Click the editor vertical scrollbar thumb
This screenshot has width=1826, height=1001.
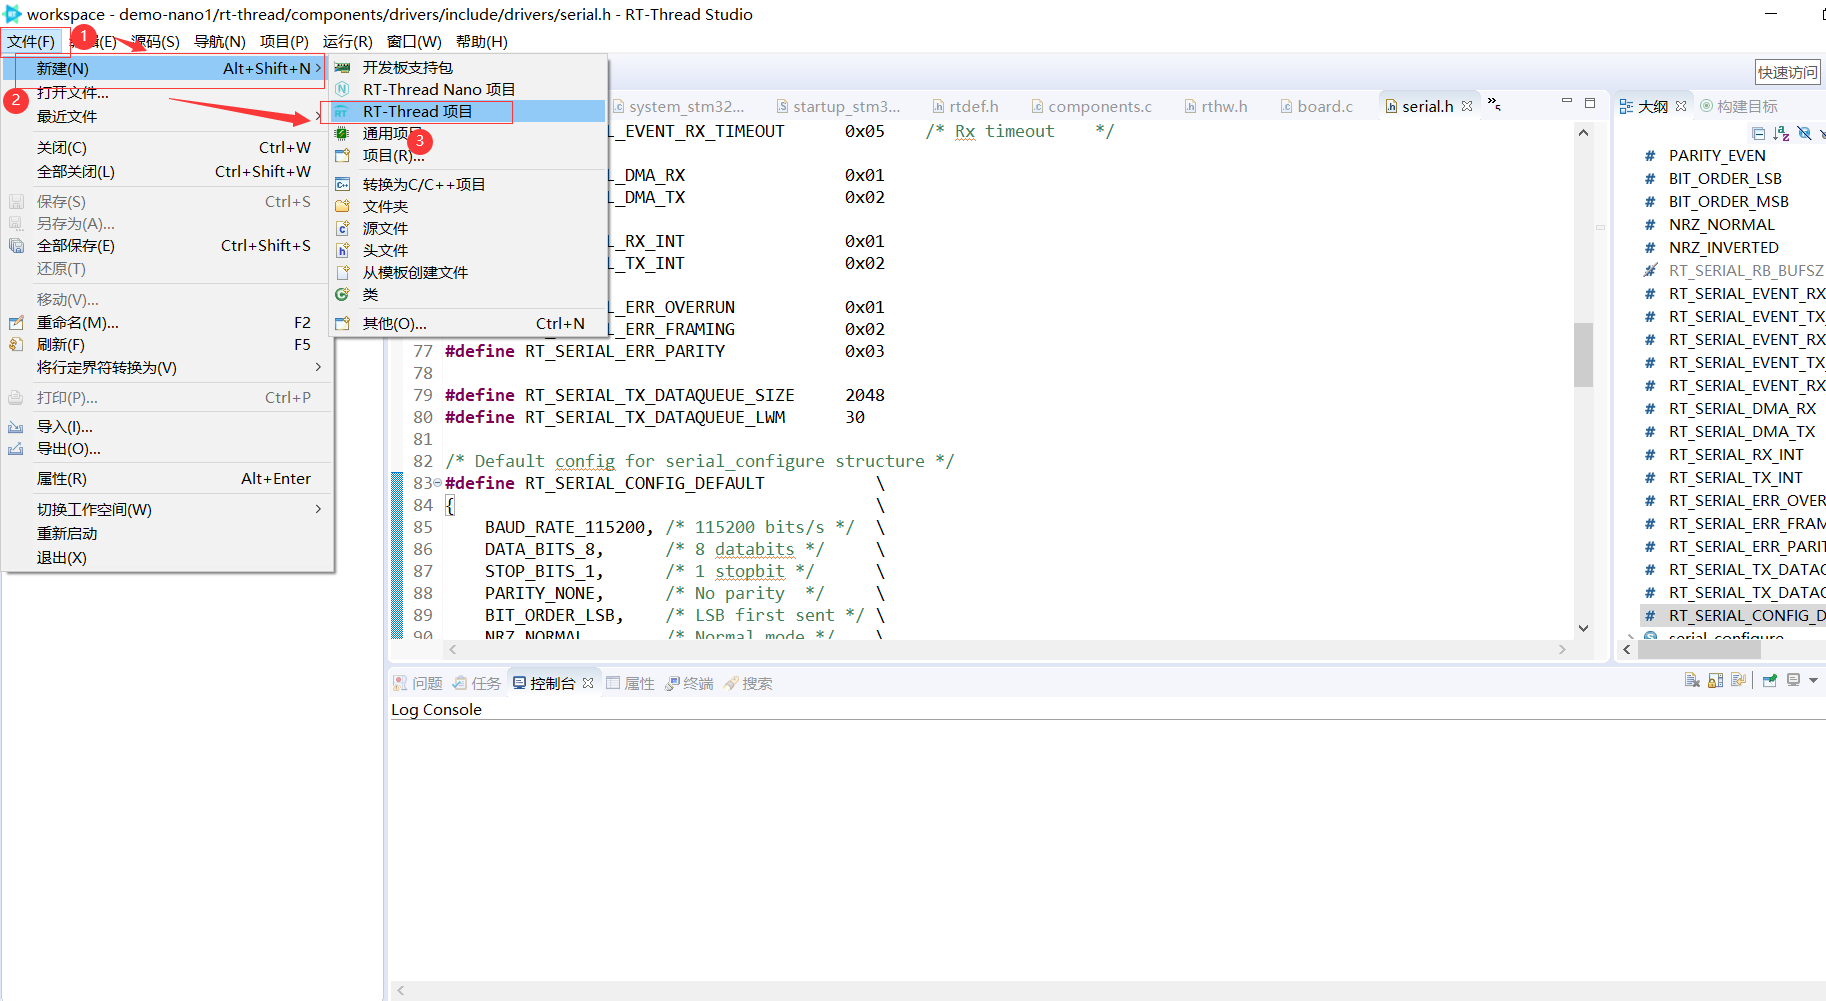click(1583, 354)
